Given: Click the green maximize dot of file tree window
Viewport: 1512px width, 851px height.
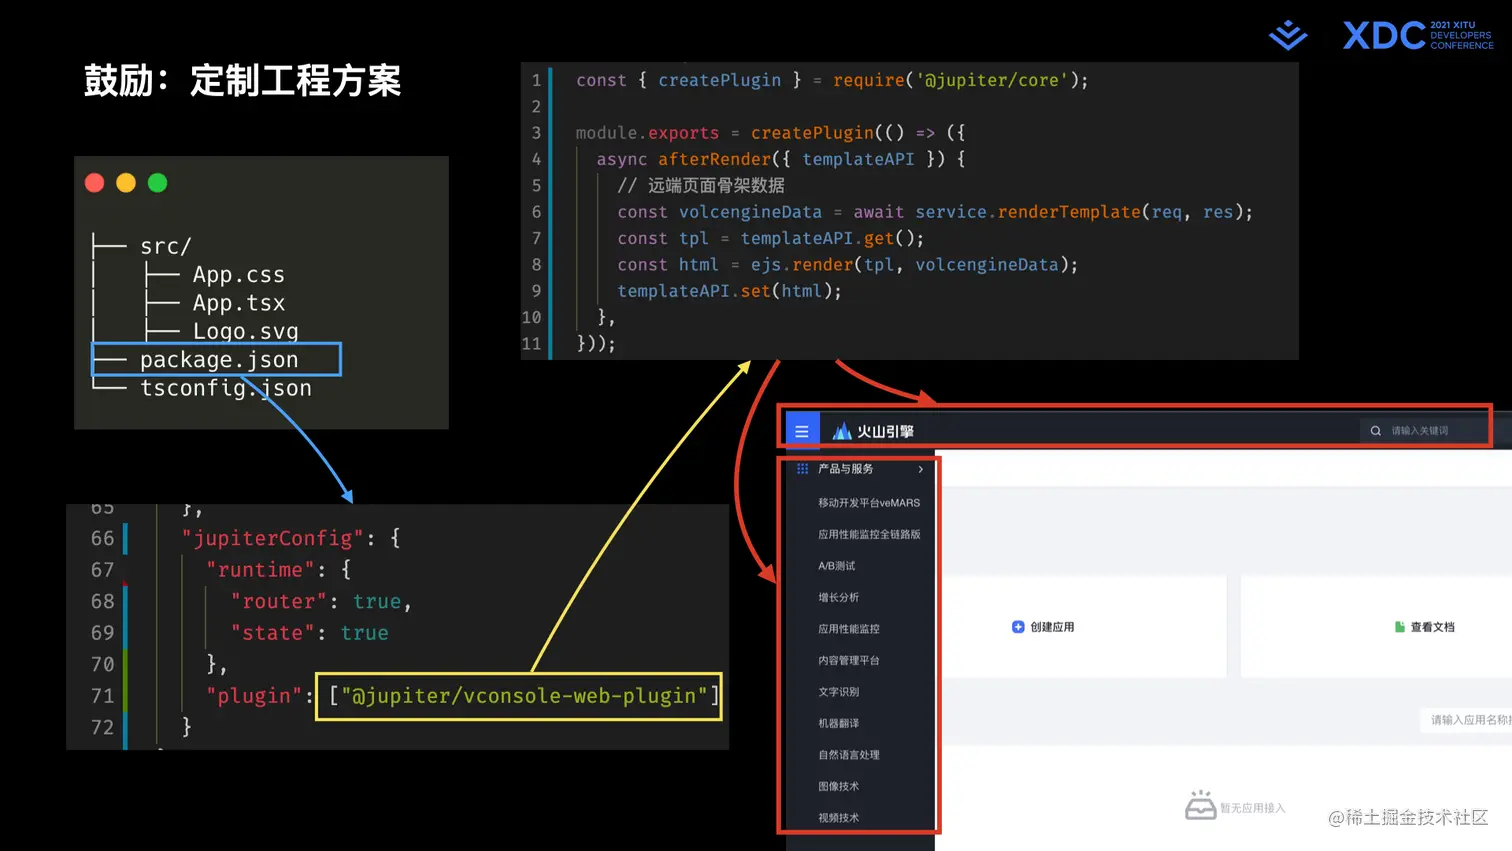Looking at the screenshot, I should 157,183.
